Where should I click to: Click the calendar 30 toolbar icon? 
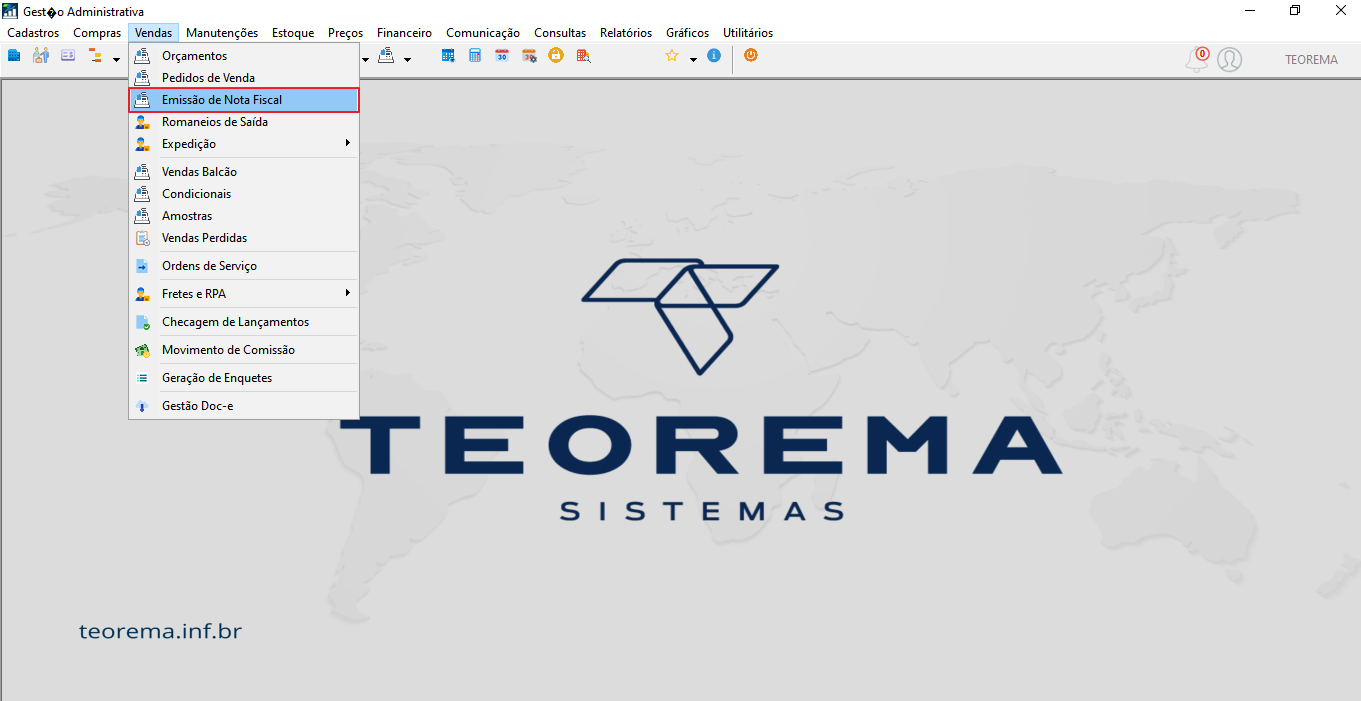502,56
